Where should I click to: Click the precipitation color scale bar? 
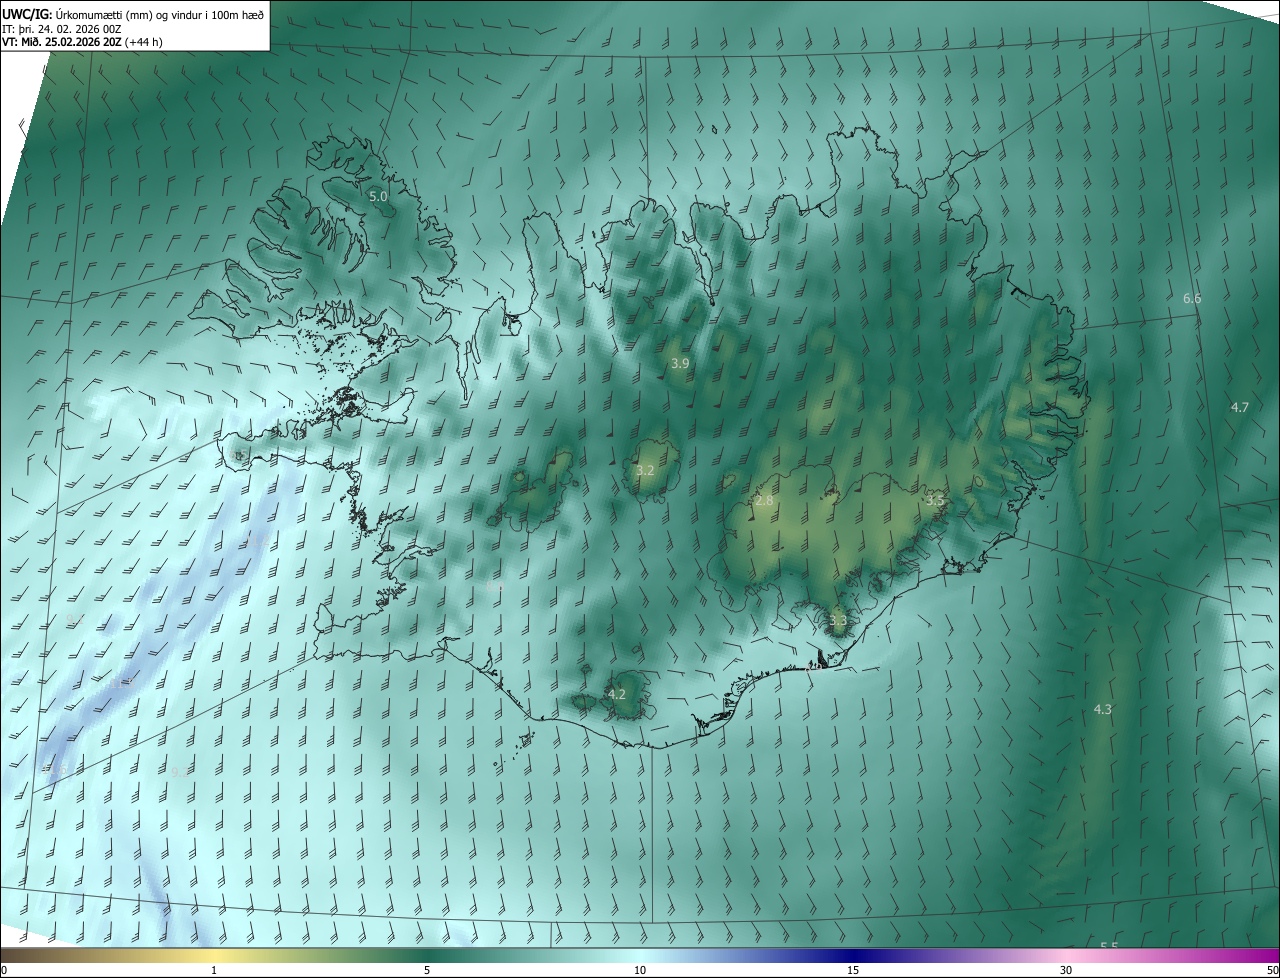click(640, 956)
